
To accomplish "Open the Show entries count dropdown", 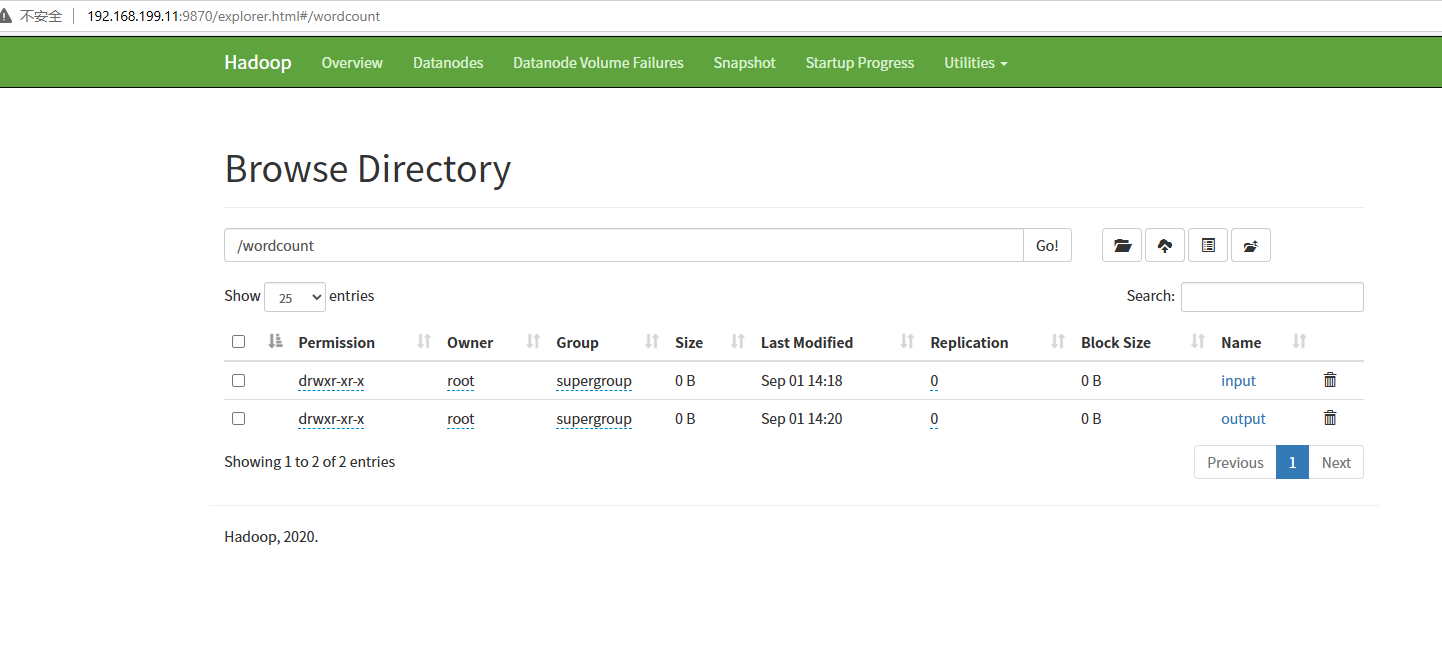I will point(294,297).
